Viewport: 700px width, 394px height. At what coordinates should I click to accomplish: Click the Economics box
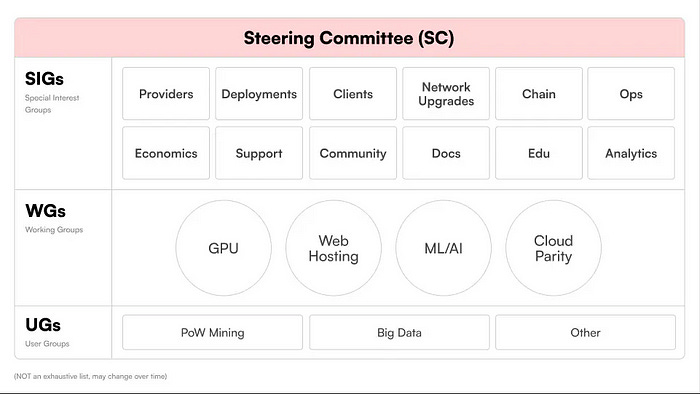pos(166,153)
